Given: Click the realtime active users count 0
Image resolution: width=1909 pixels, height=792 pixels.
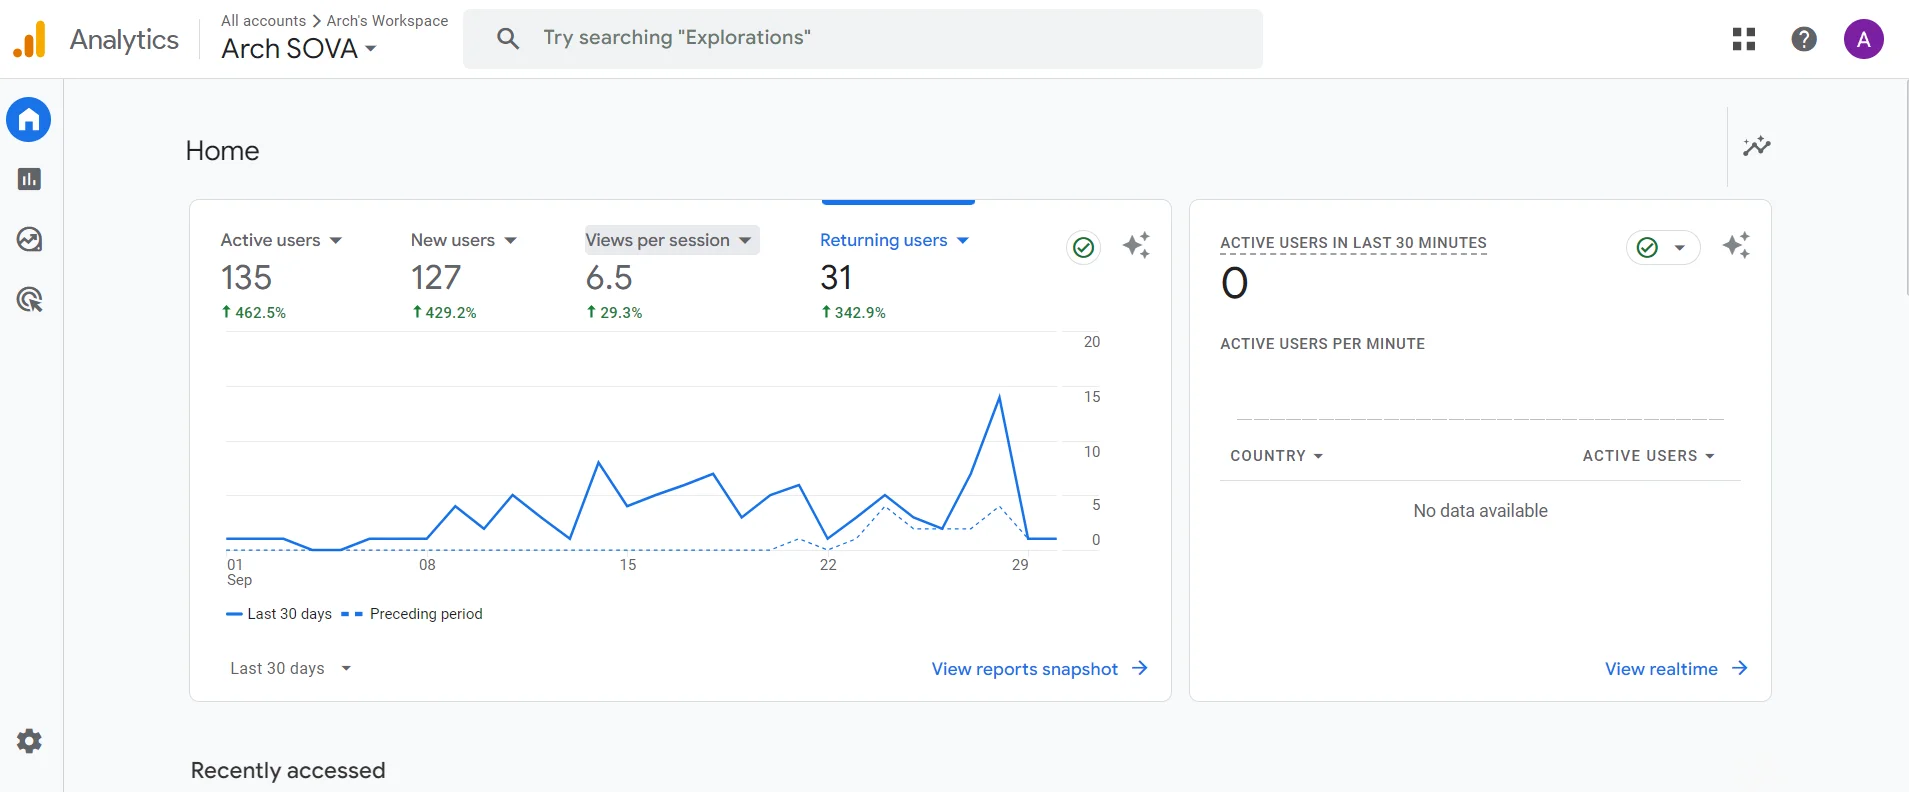Looking at the screenshot, I should (x=1235, y=283).
